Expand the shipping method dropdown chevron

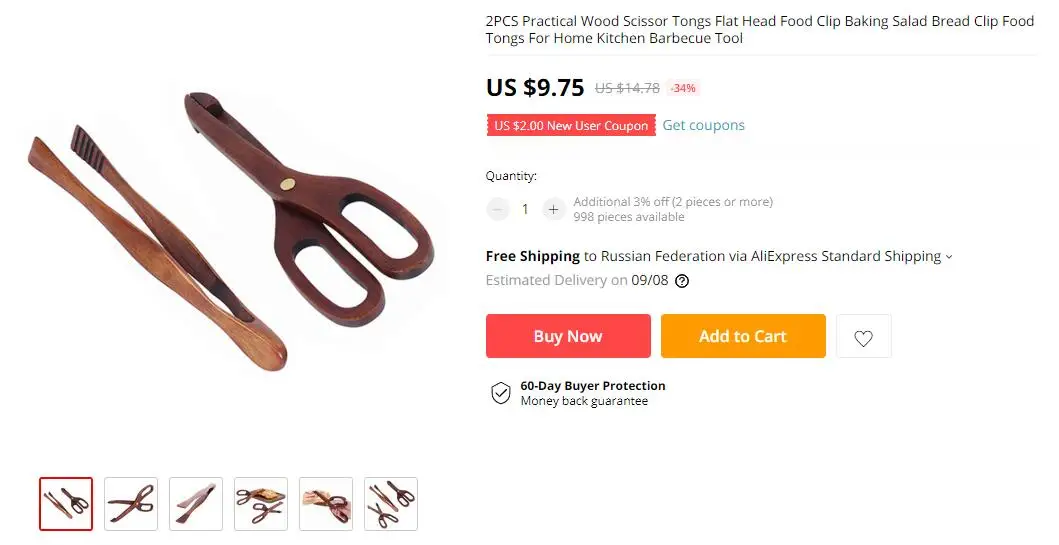coord(949,257)
